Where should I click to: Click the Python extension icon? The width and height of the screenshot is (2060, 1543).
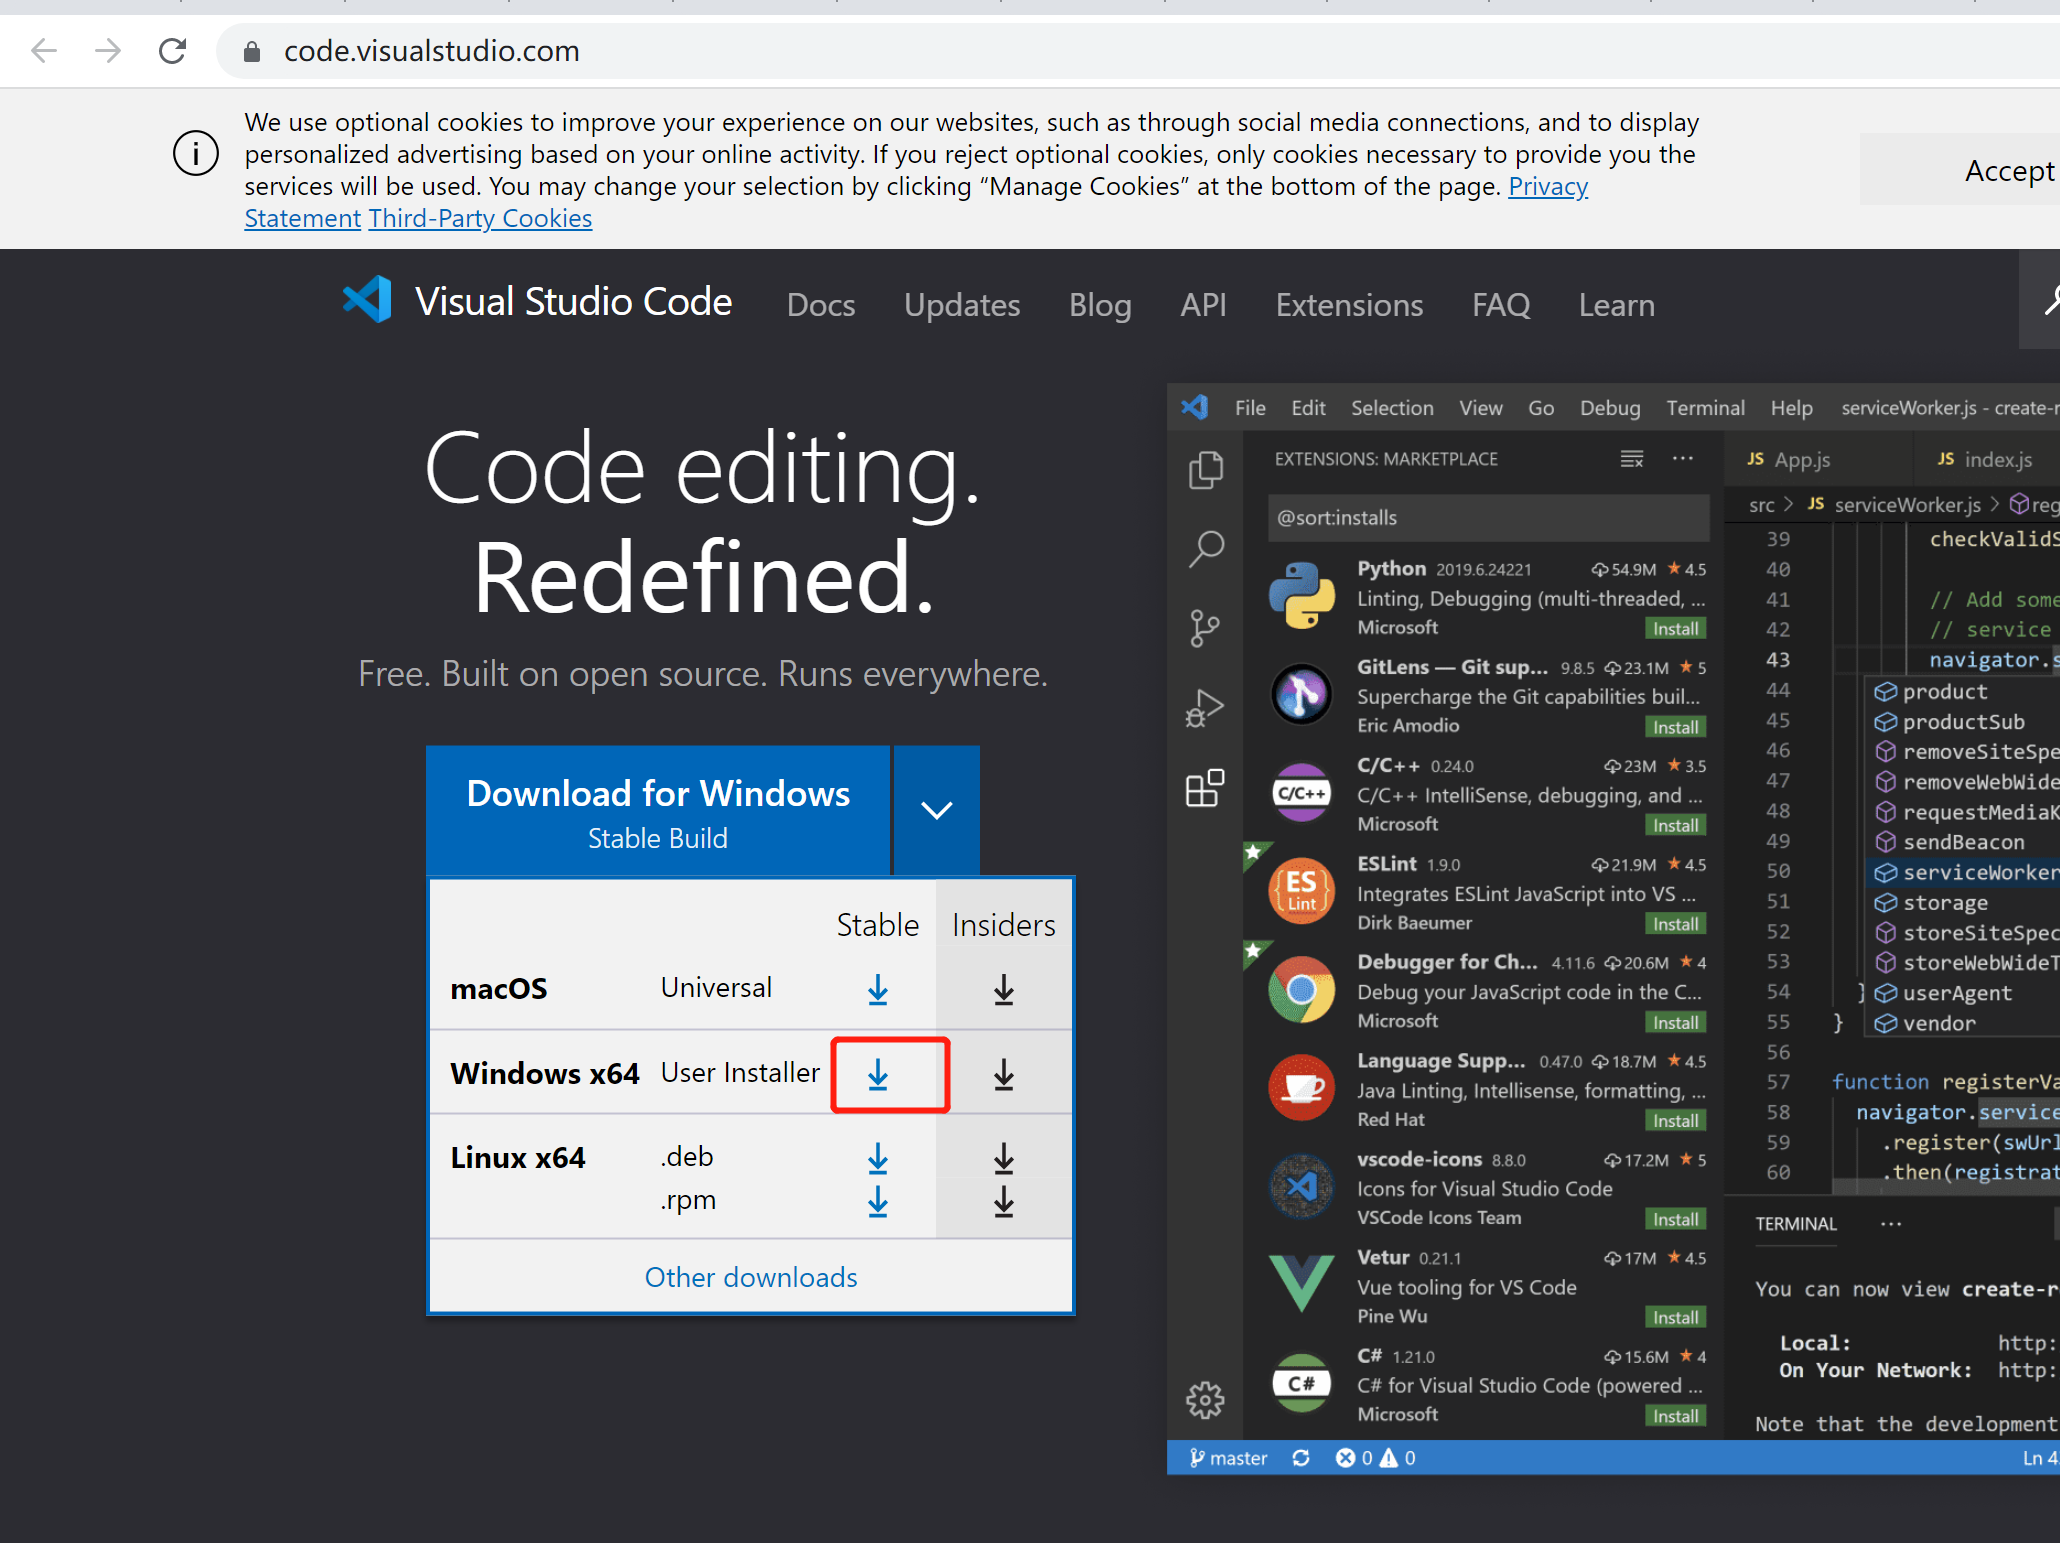[x=1302, y=596]
